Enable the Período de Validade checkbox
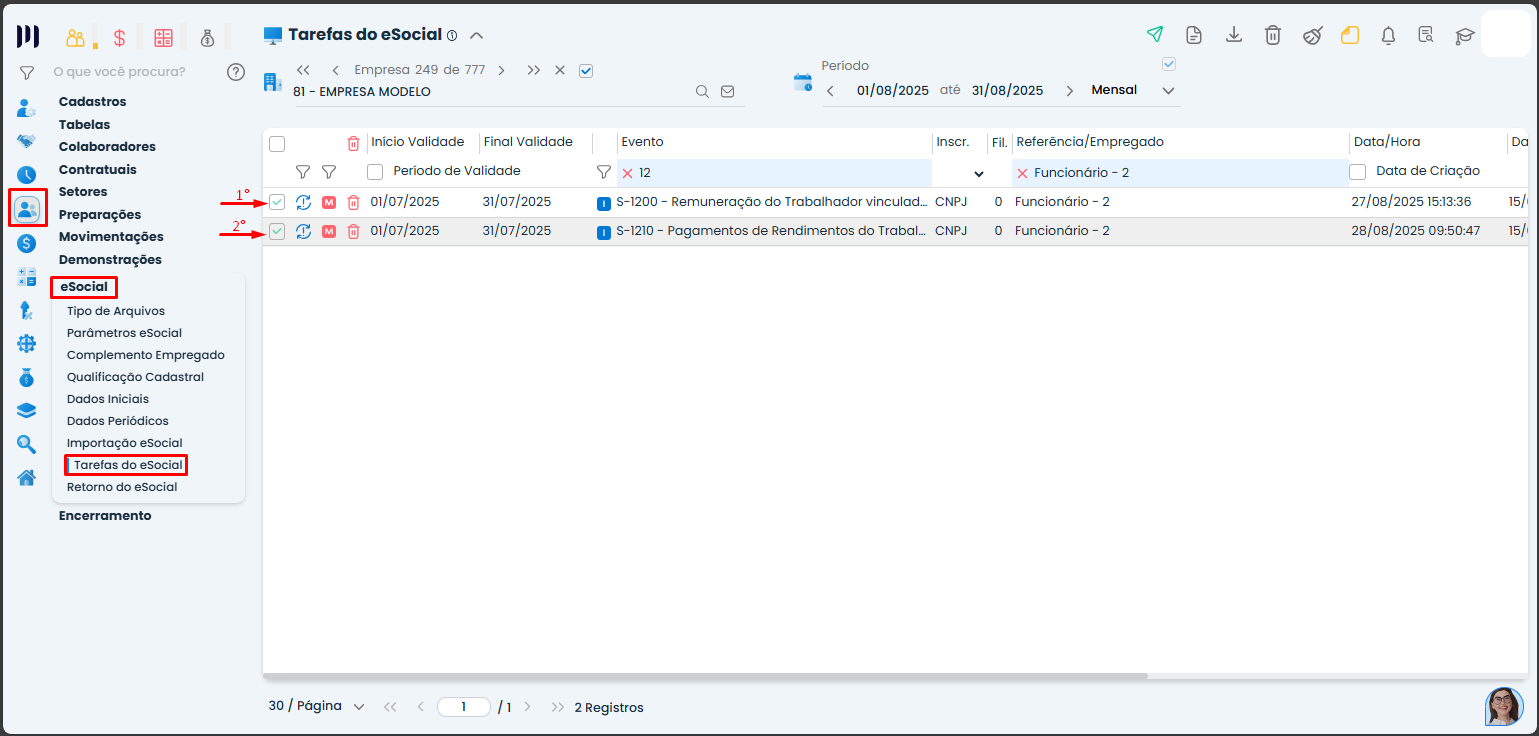Viewport: 1539px width, 736px height. pyautogui.click(x=375, y=172)
